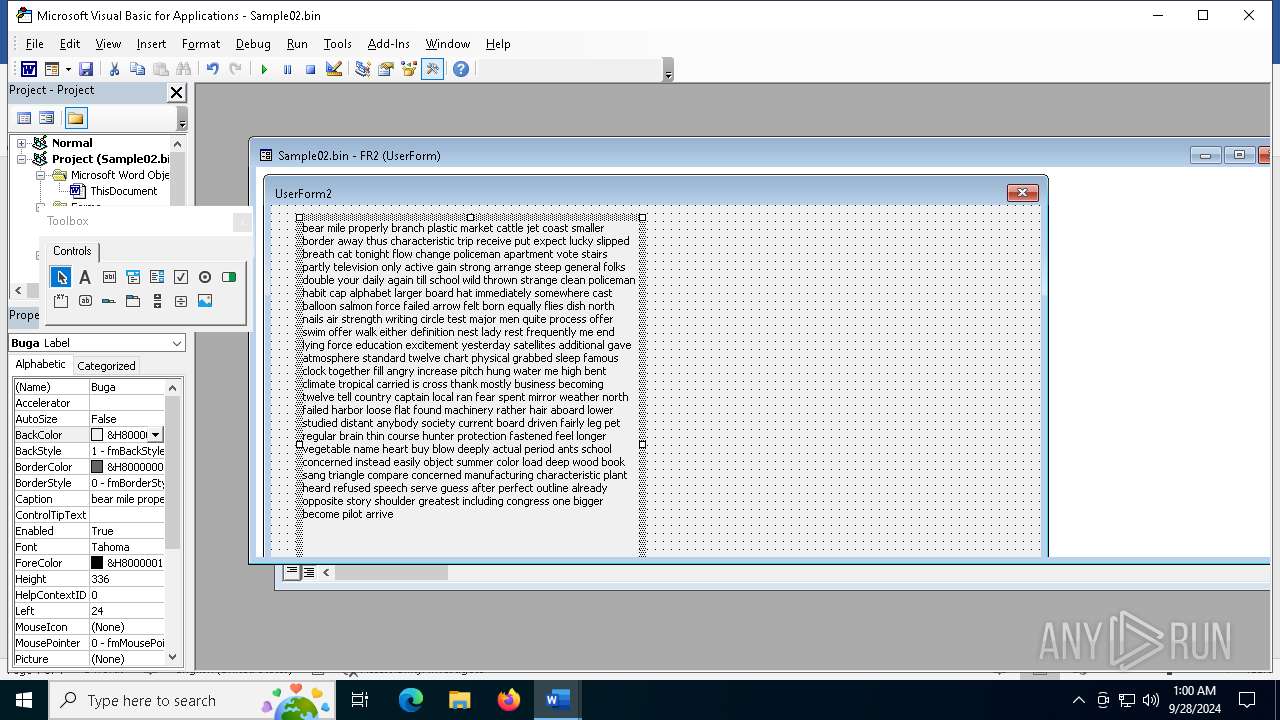Image resolution: width=1280 pixels, height=720 pixels.
Task: Collapse Microsoft Word Objects folder
Action: [x=41, y=175]
